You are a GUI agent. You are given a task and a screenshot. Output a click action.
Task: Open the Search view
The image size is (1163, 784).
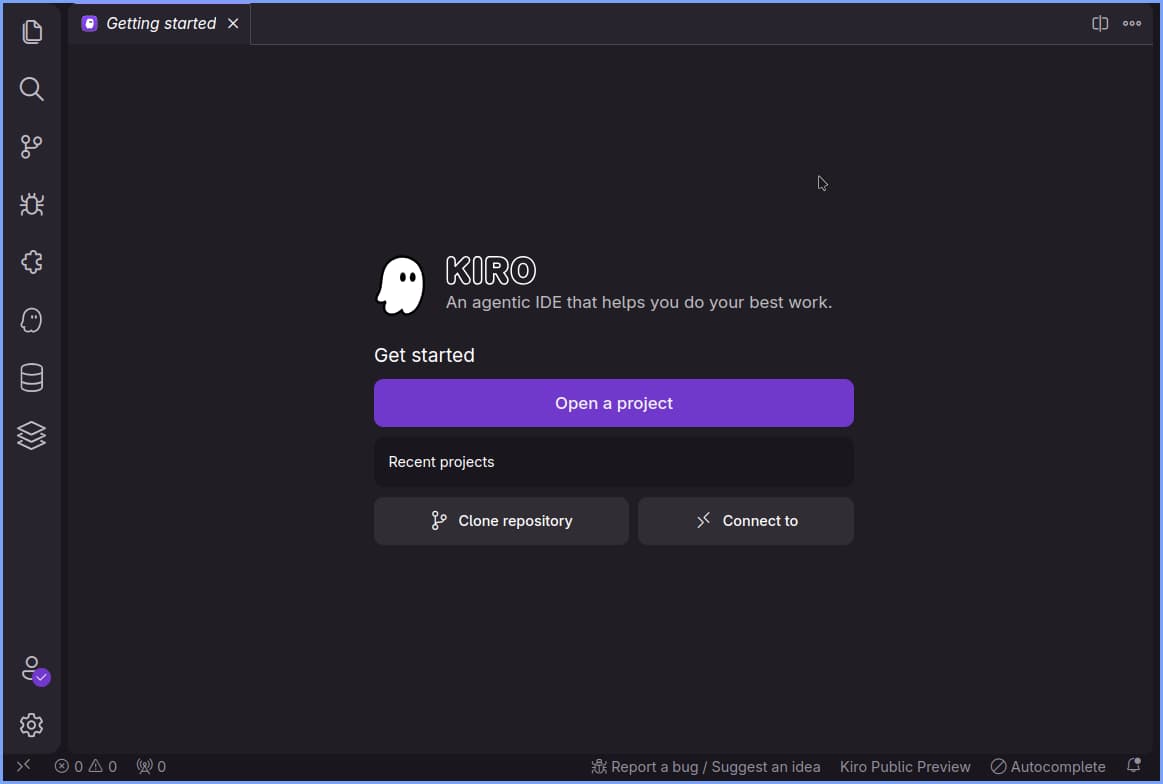click(x=31, y=89)
